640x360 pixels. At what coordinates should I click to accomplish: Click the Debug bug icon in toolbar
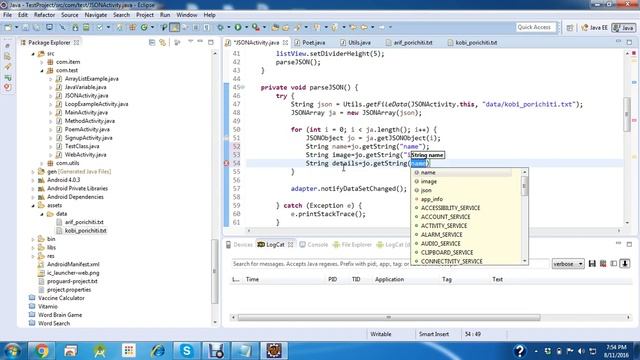tap(220, 27)
